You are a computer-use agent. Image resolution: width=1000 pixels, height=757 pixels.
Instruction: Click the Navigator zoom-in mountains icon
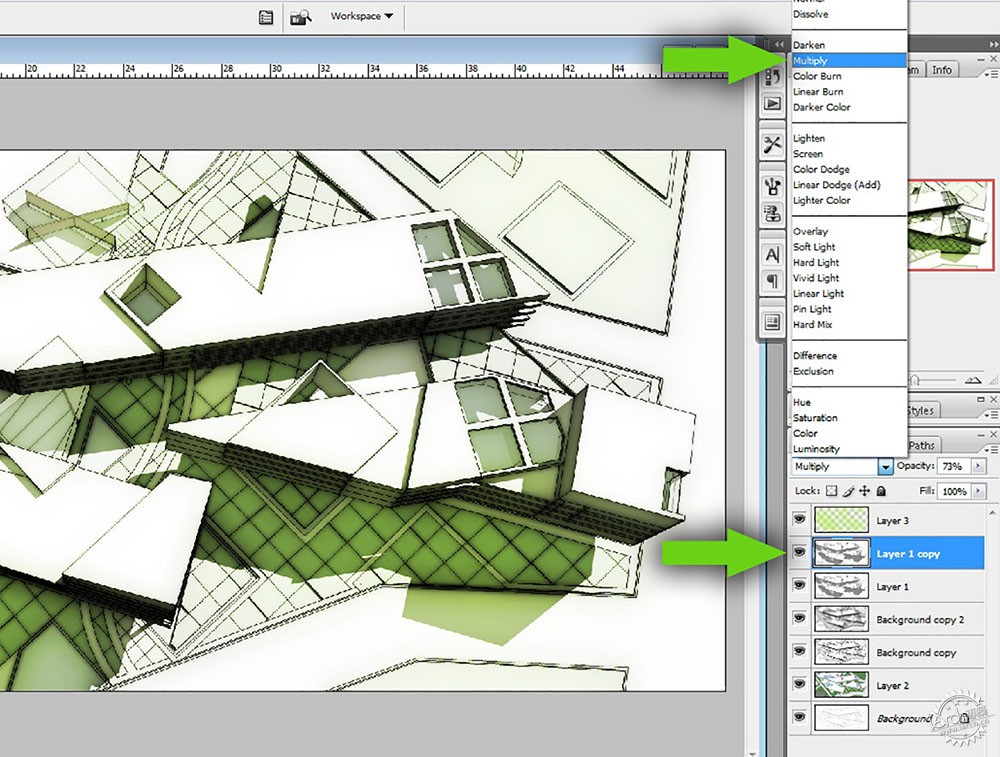pos(973,380)
